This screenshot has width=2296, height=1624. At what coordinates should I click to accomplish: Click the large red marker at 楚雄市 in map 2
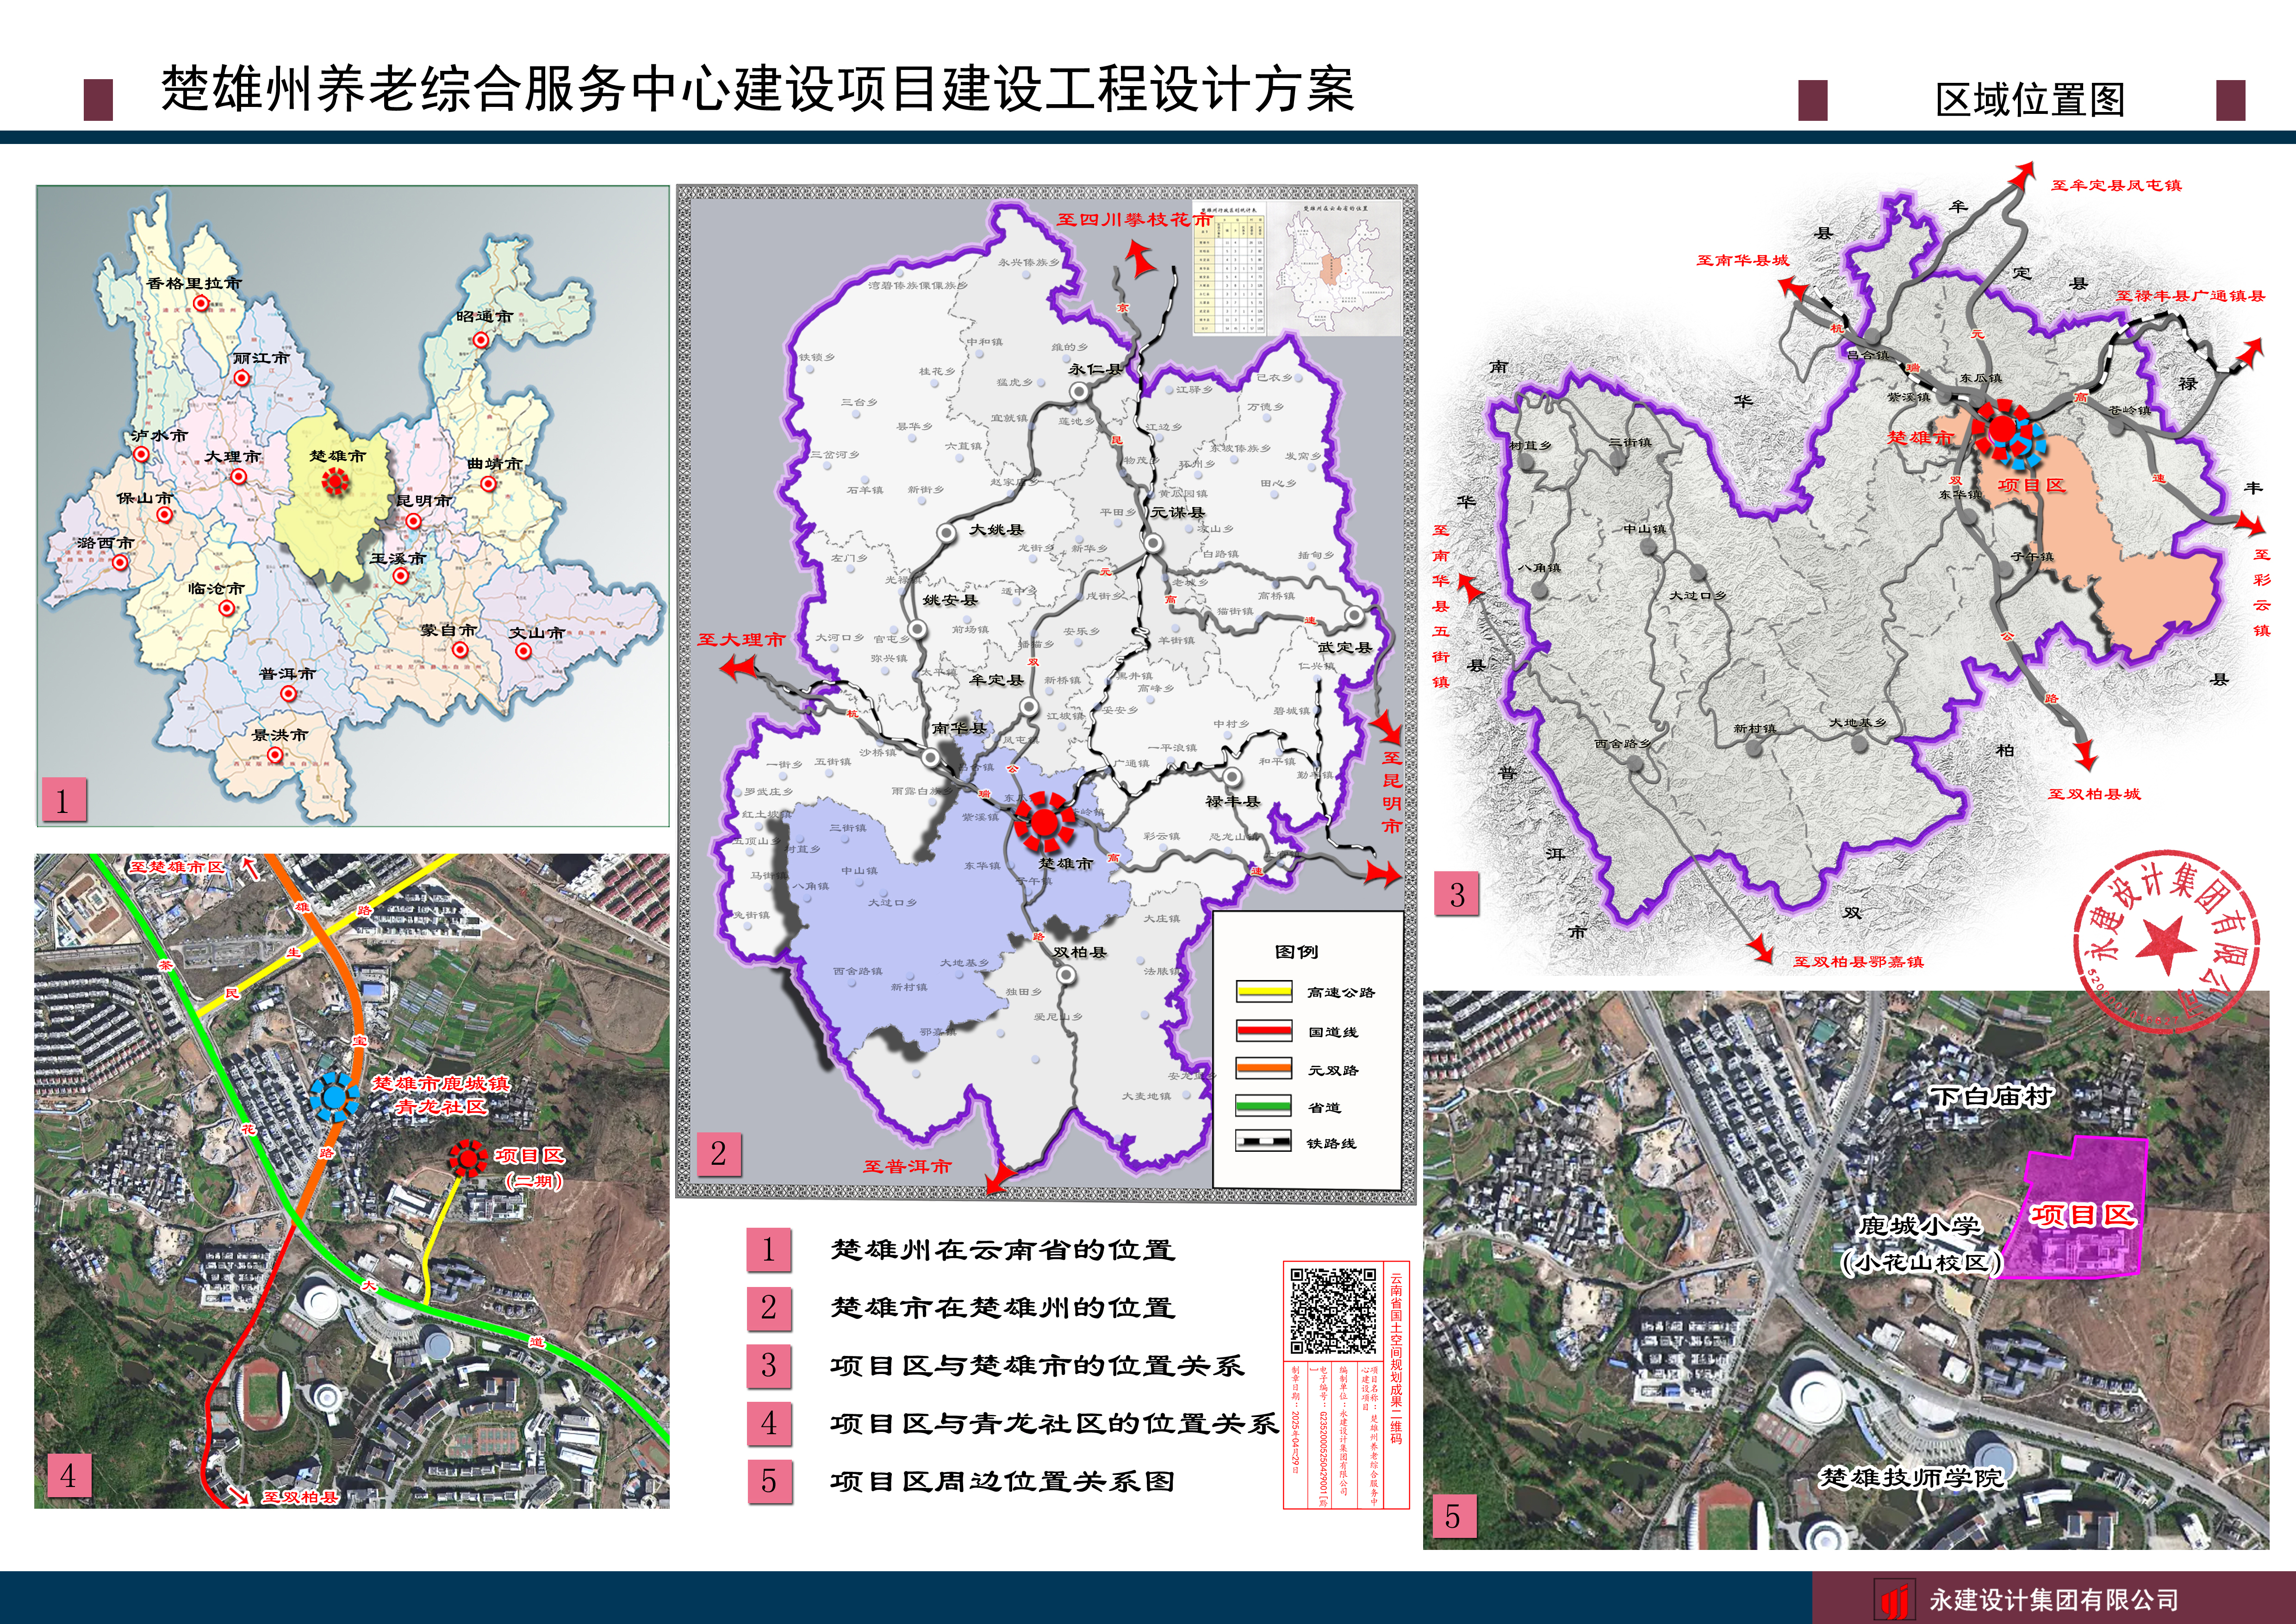1044,822
